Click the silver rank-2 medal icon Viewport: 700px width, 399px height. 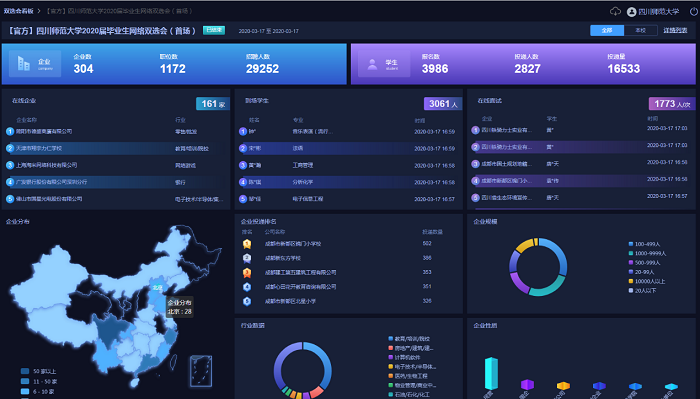(x=247, y=258)
